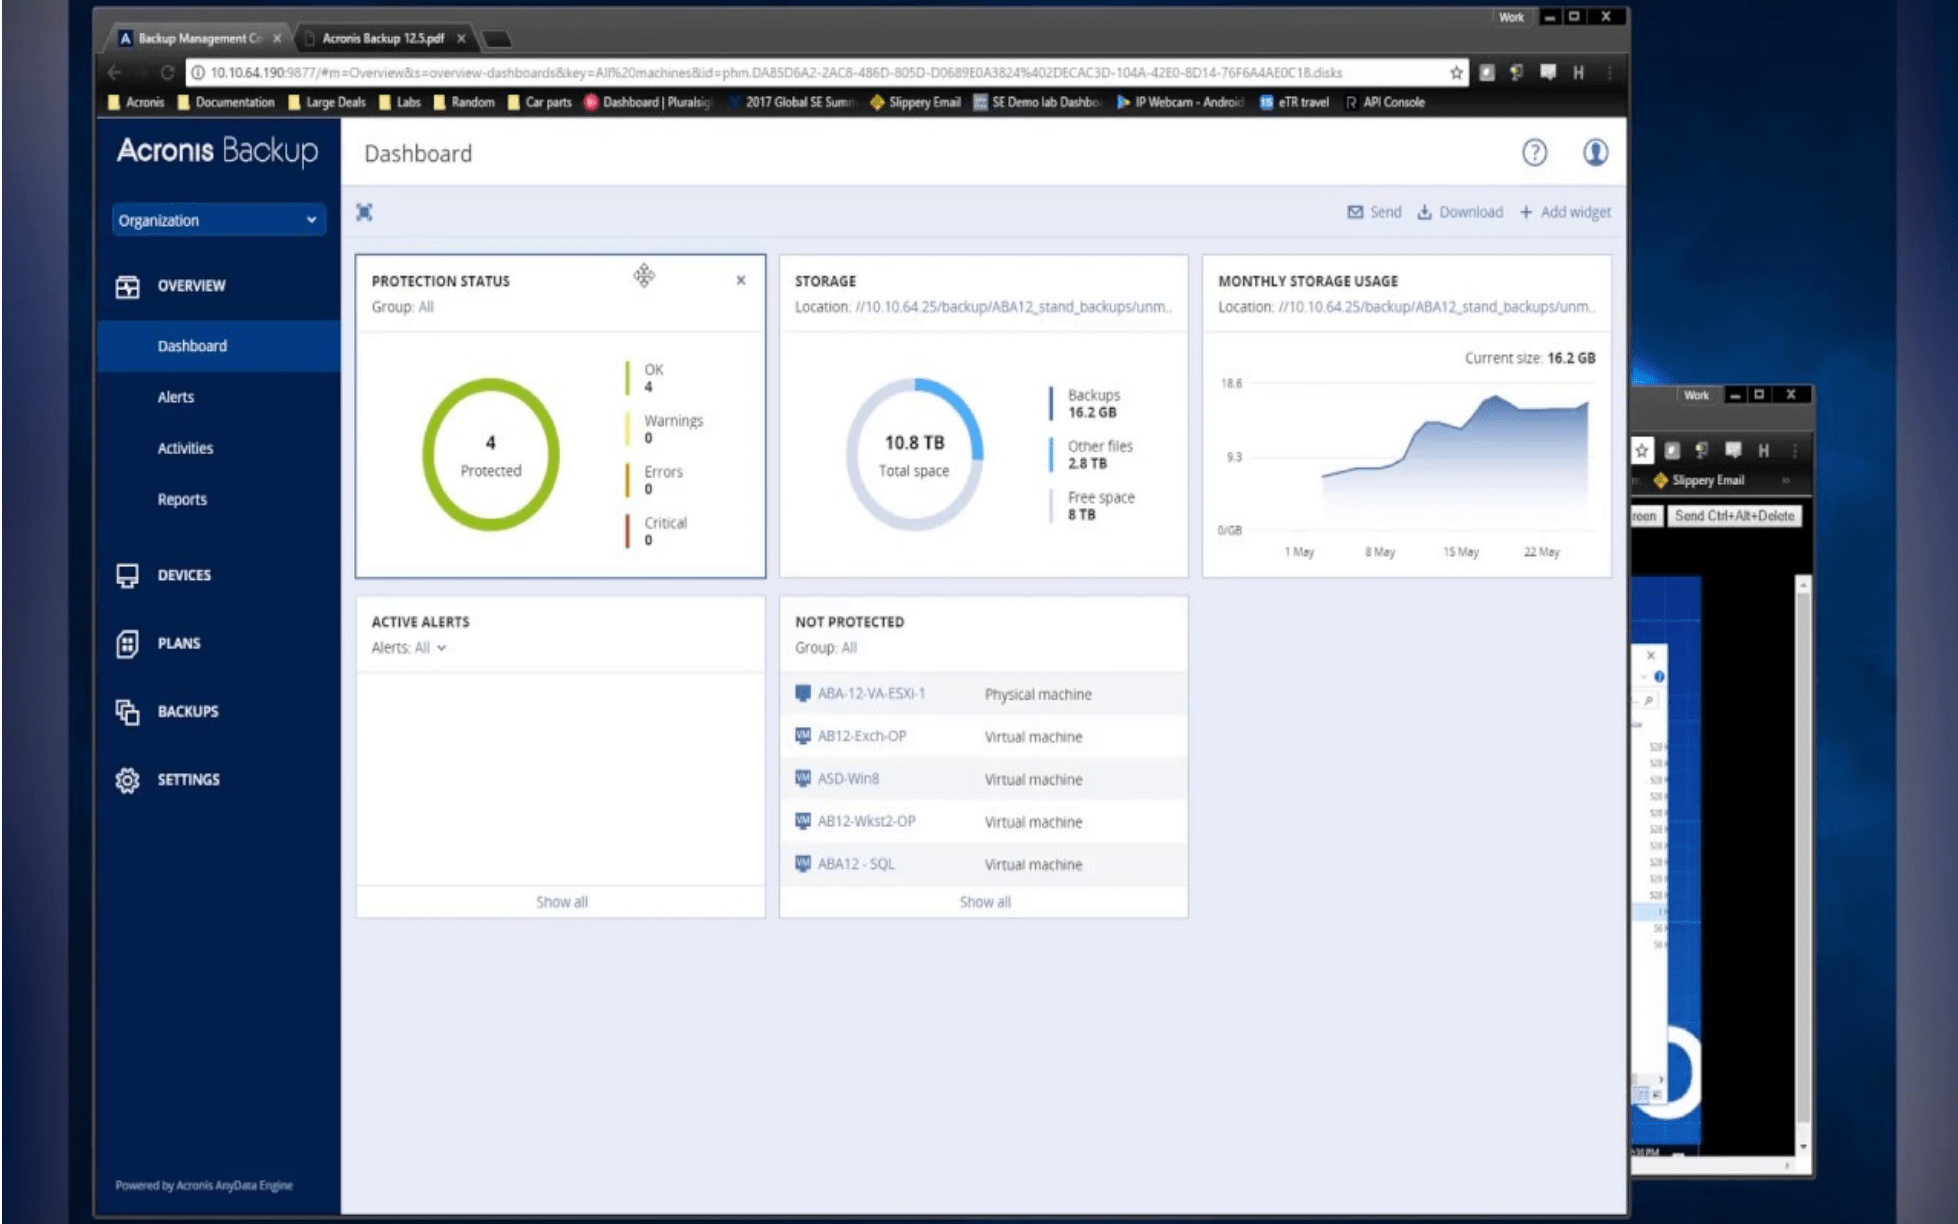Select Alerts in the sidebar menu
Screen dimensions: 1958x1224
[x=176, y=397]
